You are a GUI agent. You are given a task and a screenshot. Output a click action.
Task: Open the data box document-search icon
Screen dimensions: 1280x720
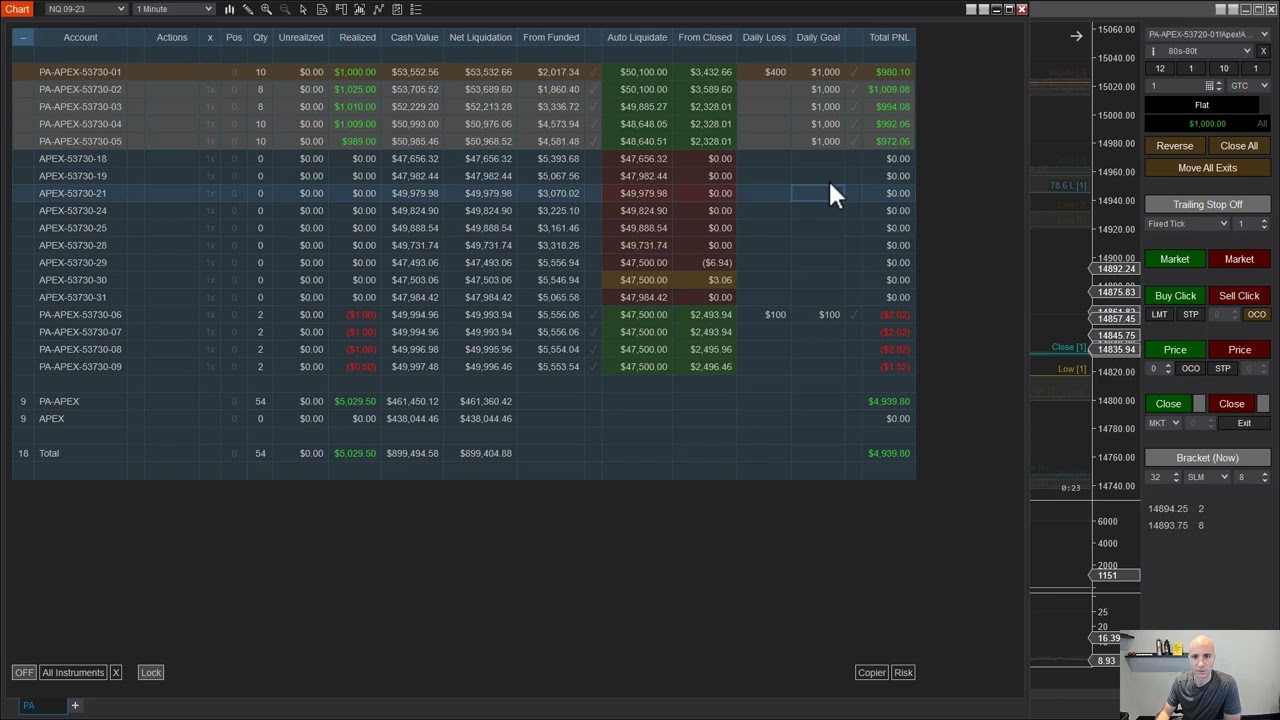click(322, 9)
